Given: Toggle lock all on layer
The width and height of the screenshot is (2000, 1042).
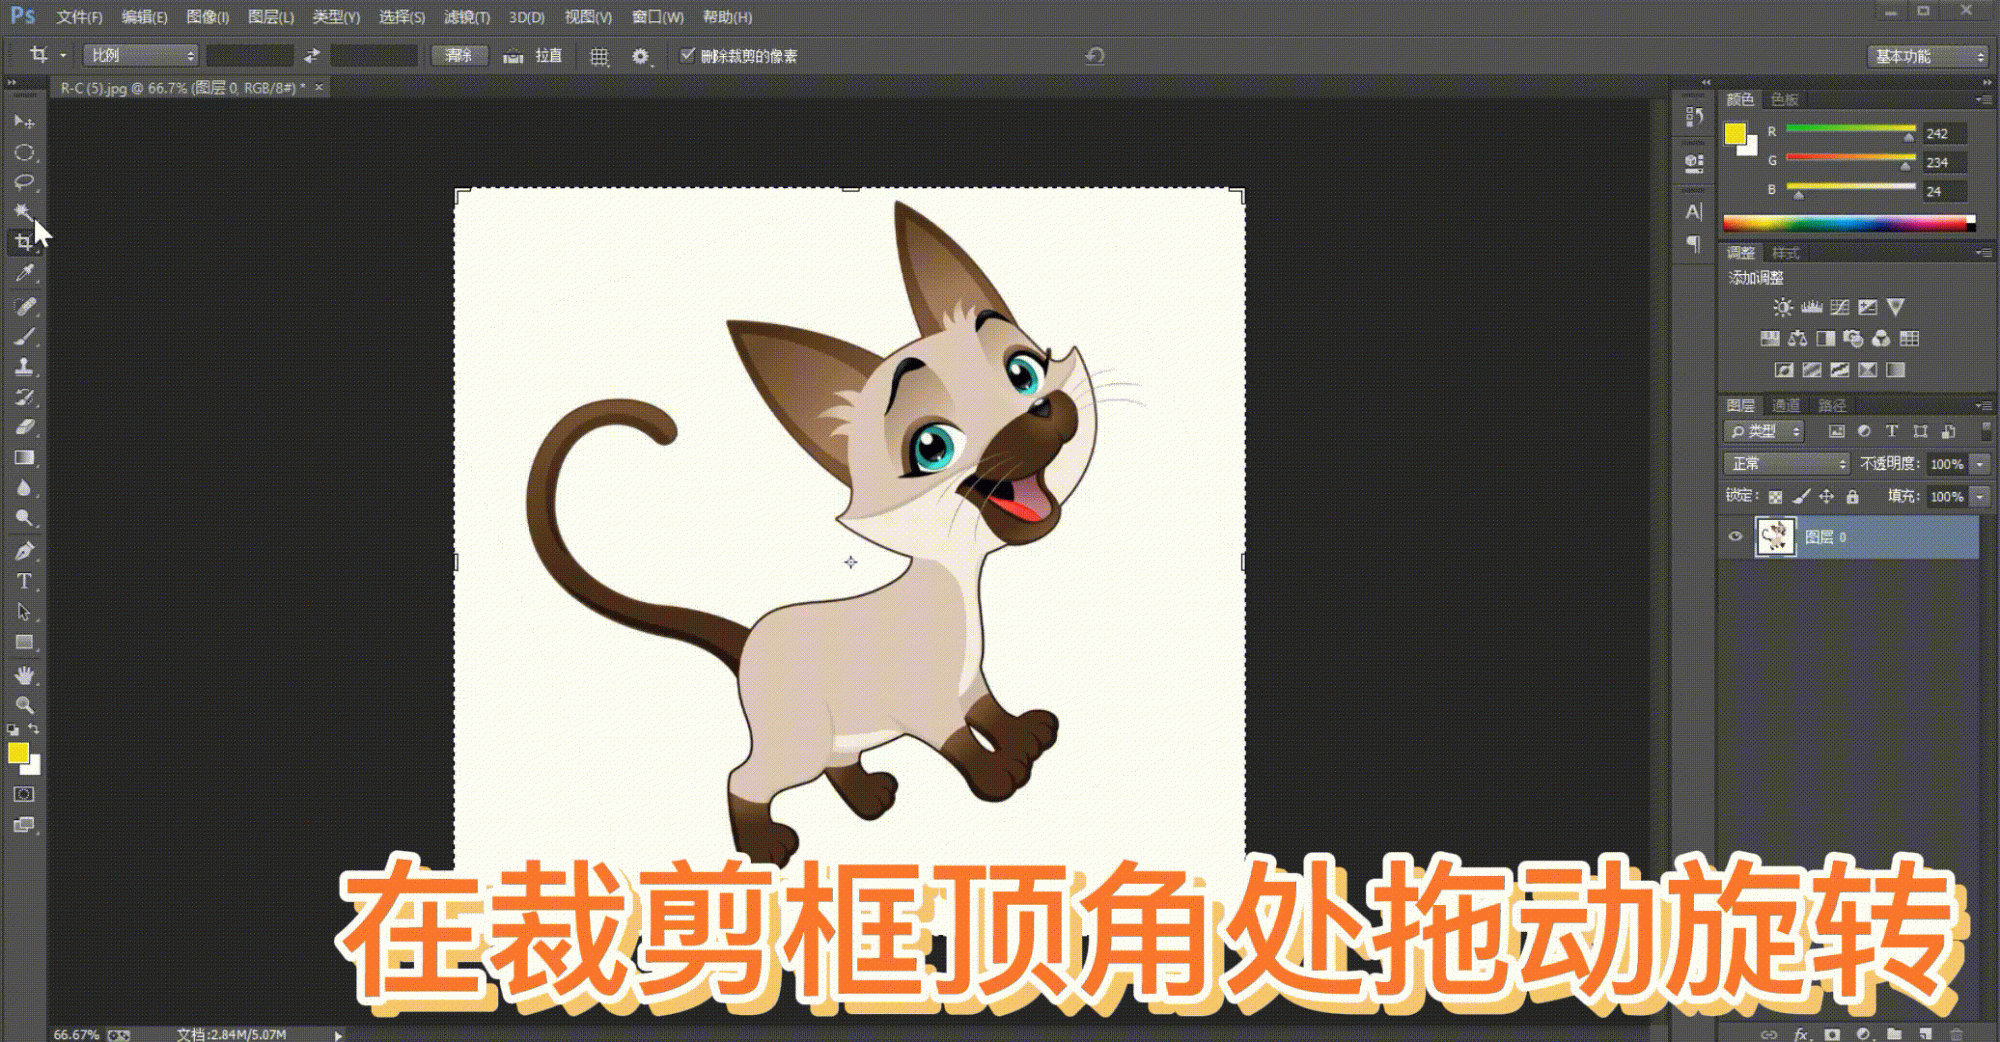Looking at the screenshot, I should point(1852,496).
